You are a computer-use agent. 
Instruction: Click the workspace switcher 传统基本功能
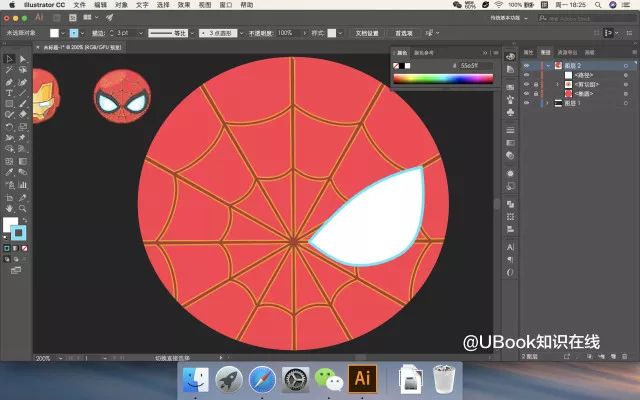(x=509, y=18)
